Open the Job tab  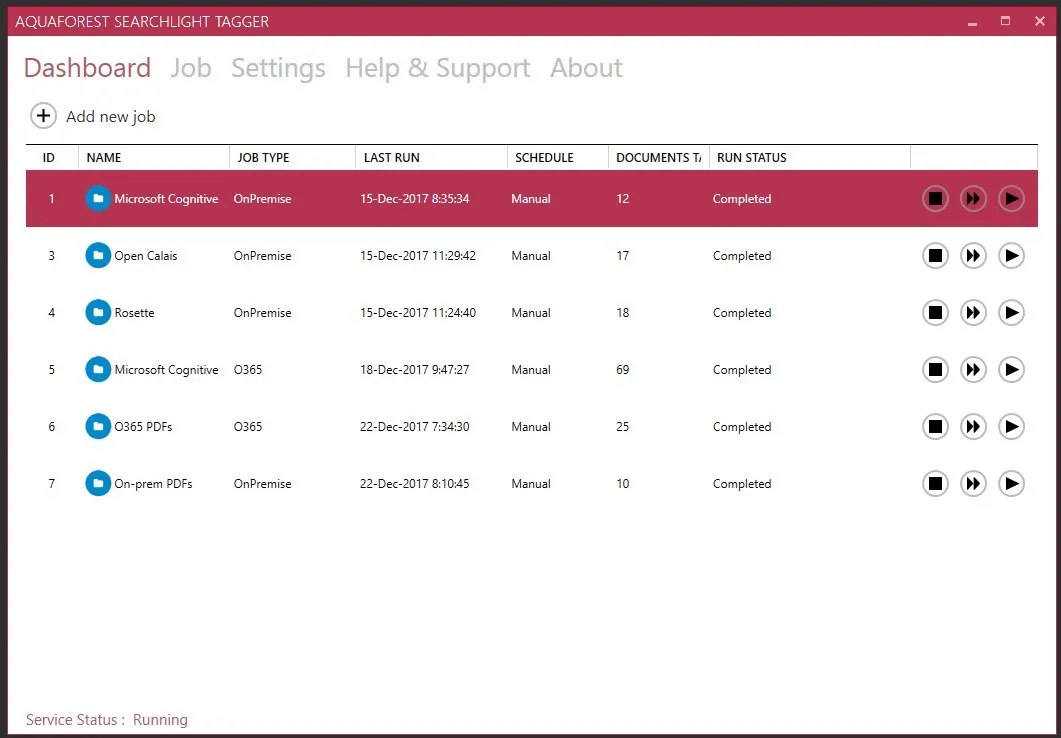(190, 68)
